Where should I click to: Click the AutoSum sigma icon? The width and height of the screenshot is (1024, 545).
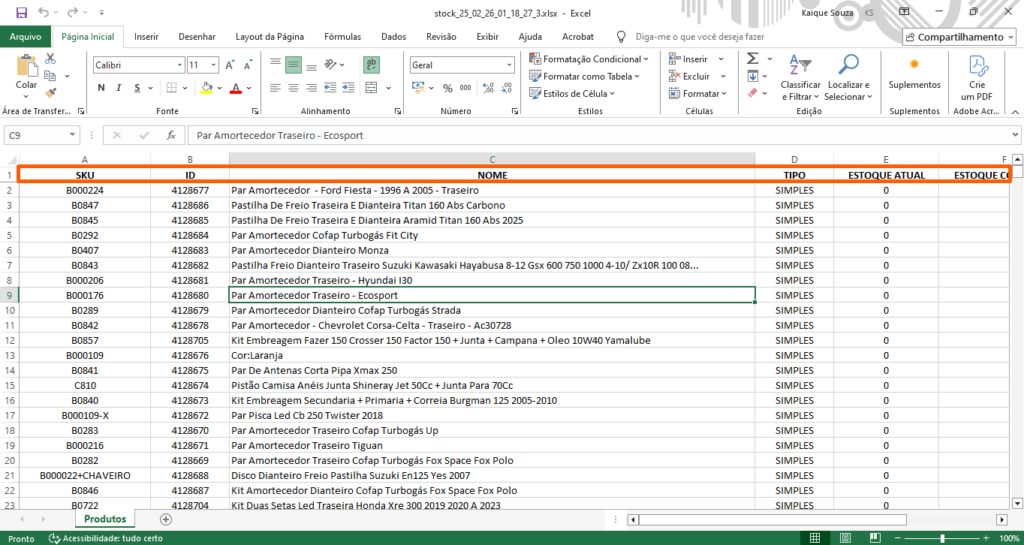point(752,59)
